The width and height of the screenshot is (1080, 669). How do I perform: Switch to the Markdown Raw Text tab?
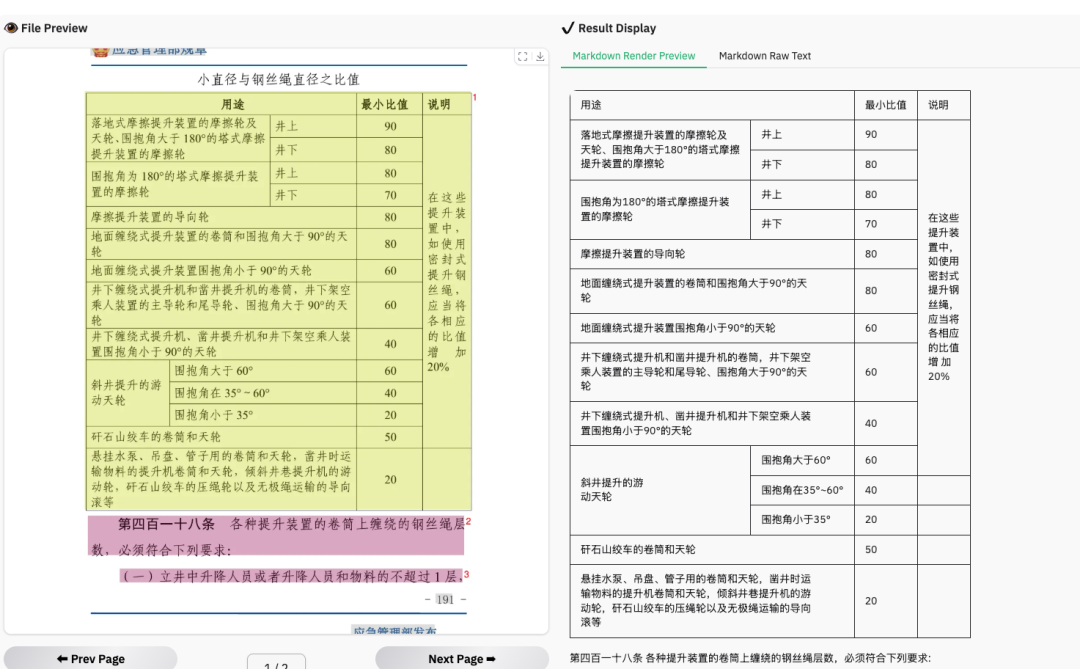point(765,56)
